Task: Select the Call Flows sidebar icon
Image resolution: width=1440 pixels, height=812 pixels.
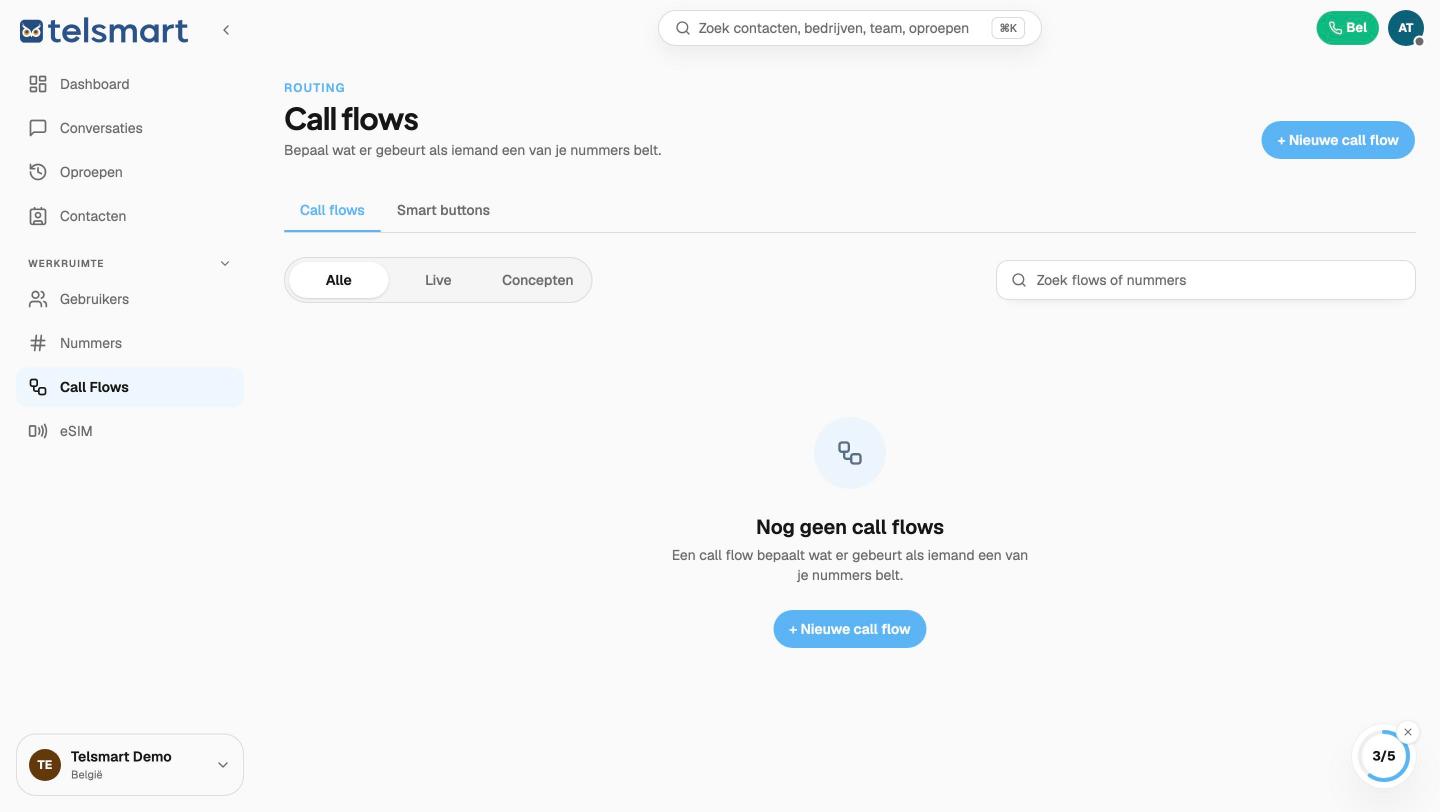Action: point(38,387)
